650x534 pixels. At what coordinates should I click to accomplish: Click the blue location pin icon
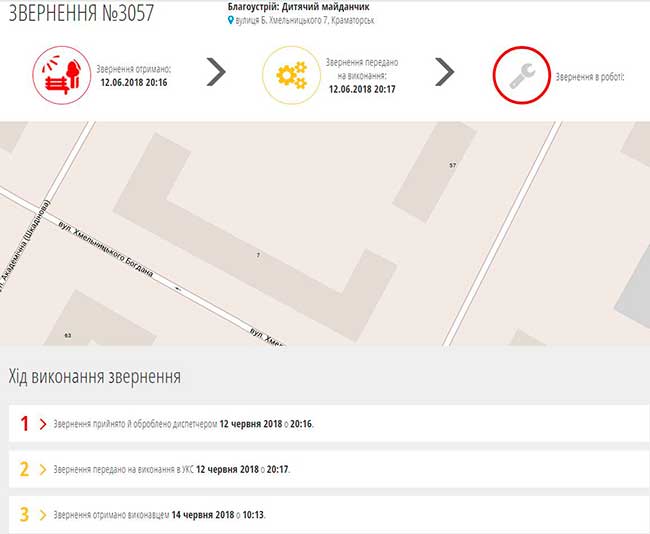point(231,20)
